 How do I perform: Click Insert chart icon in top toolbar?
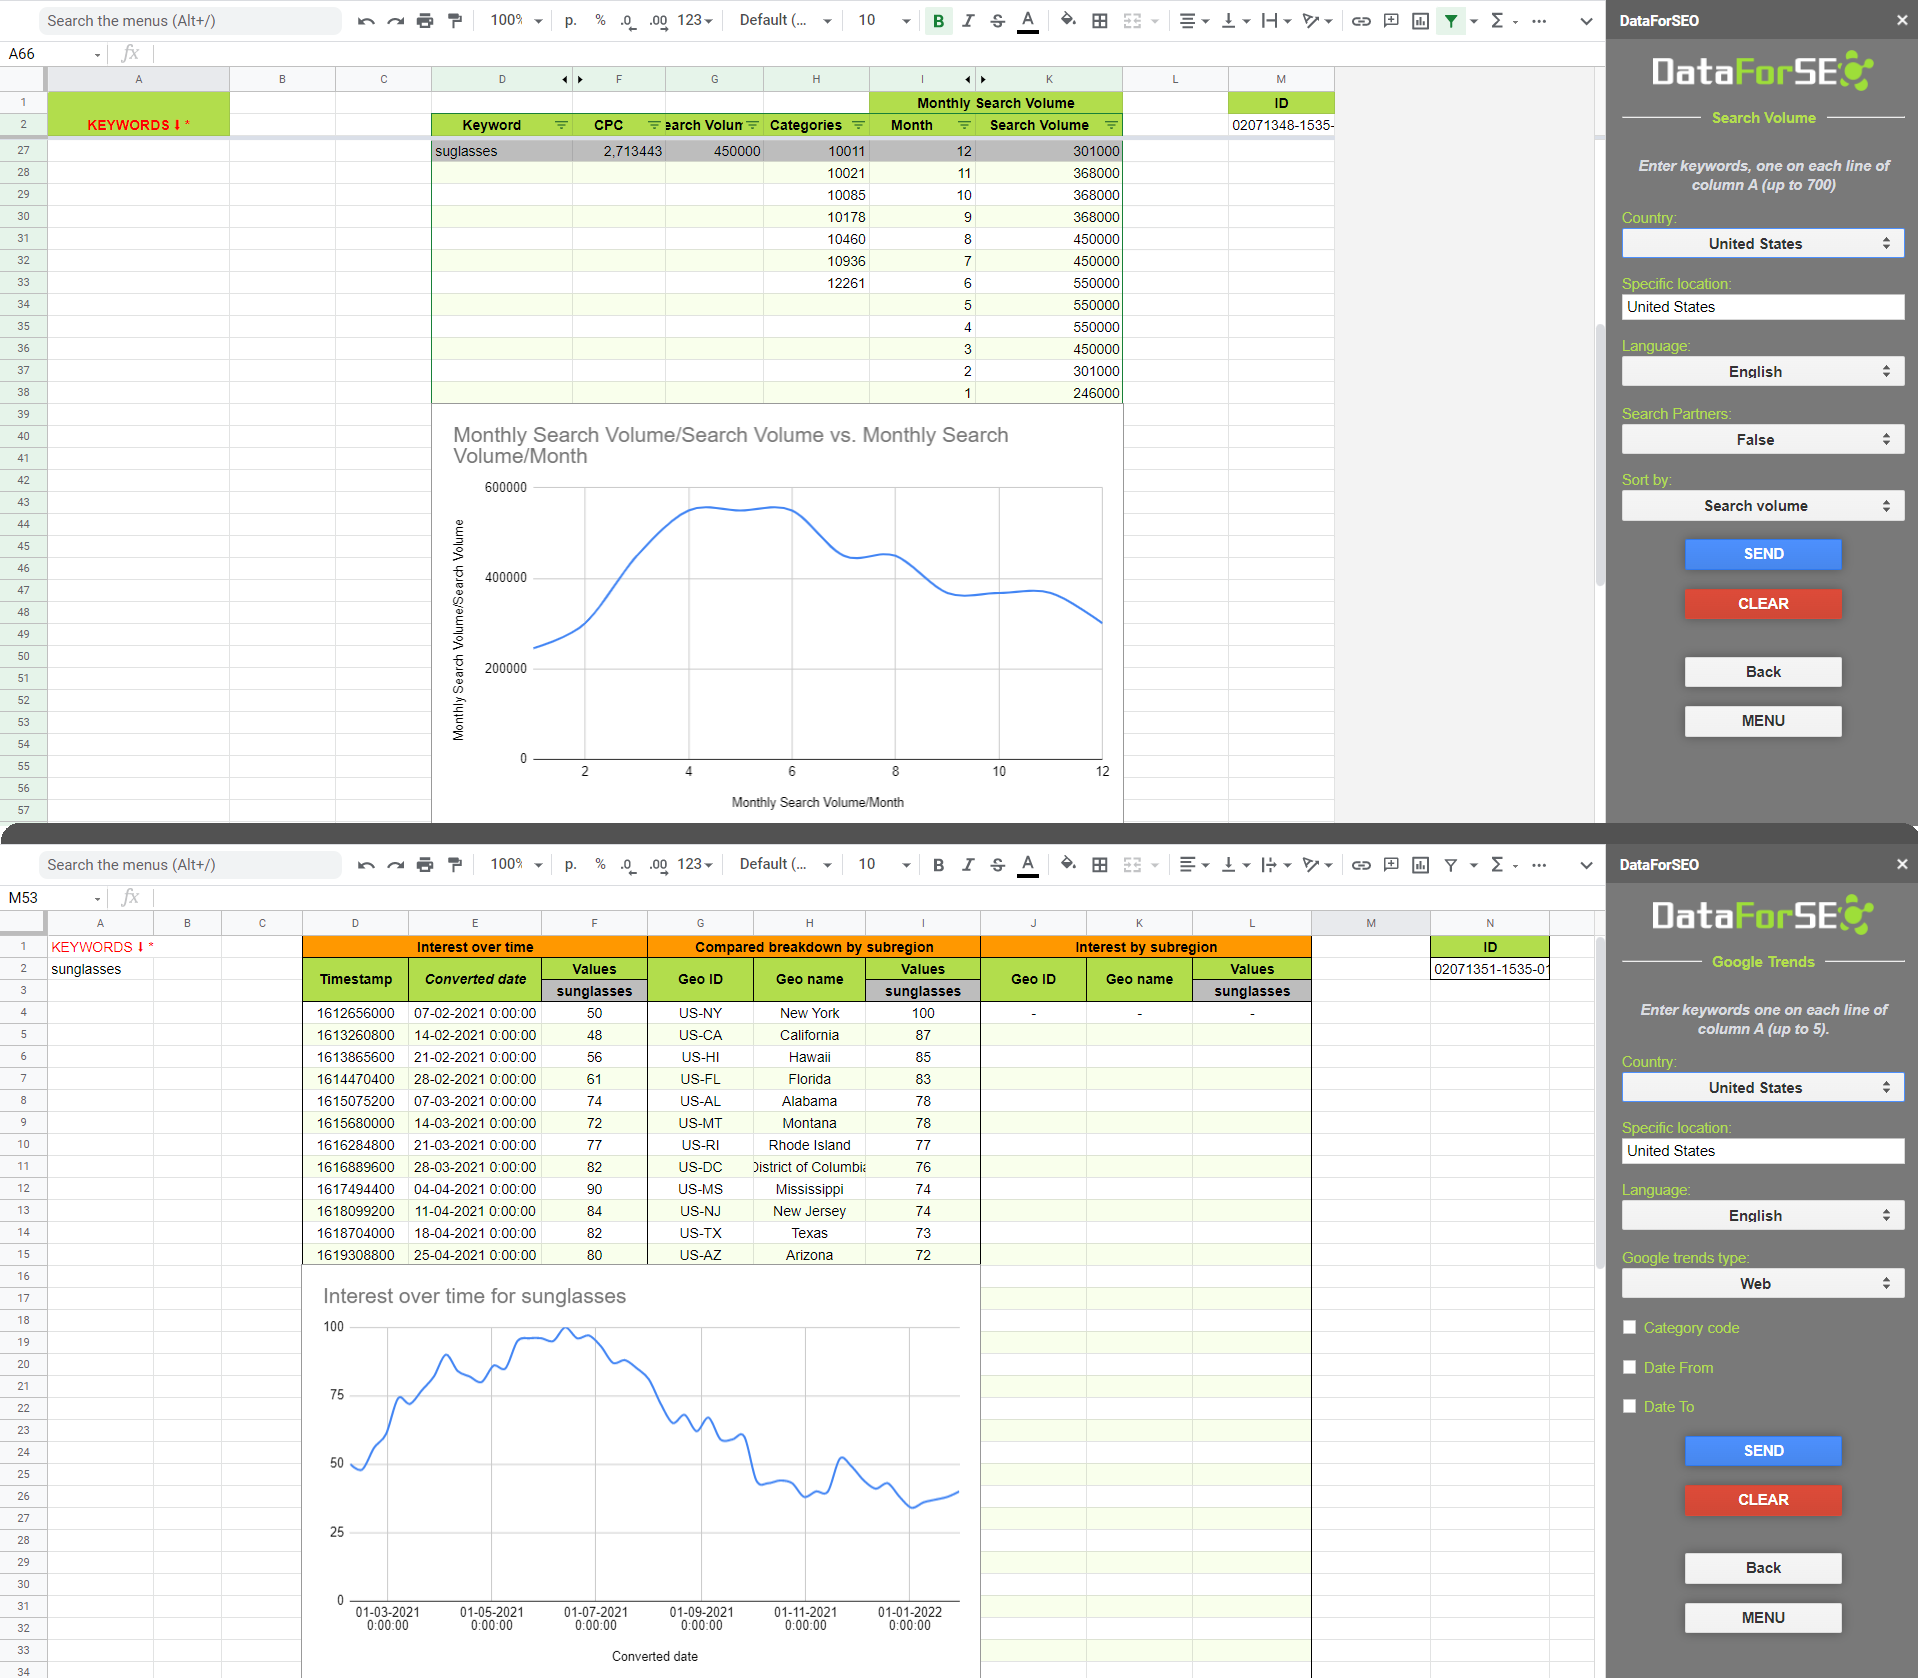1420,21
